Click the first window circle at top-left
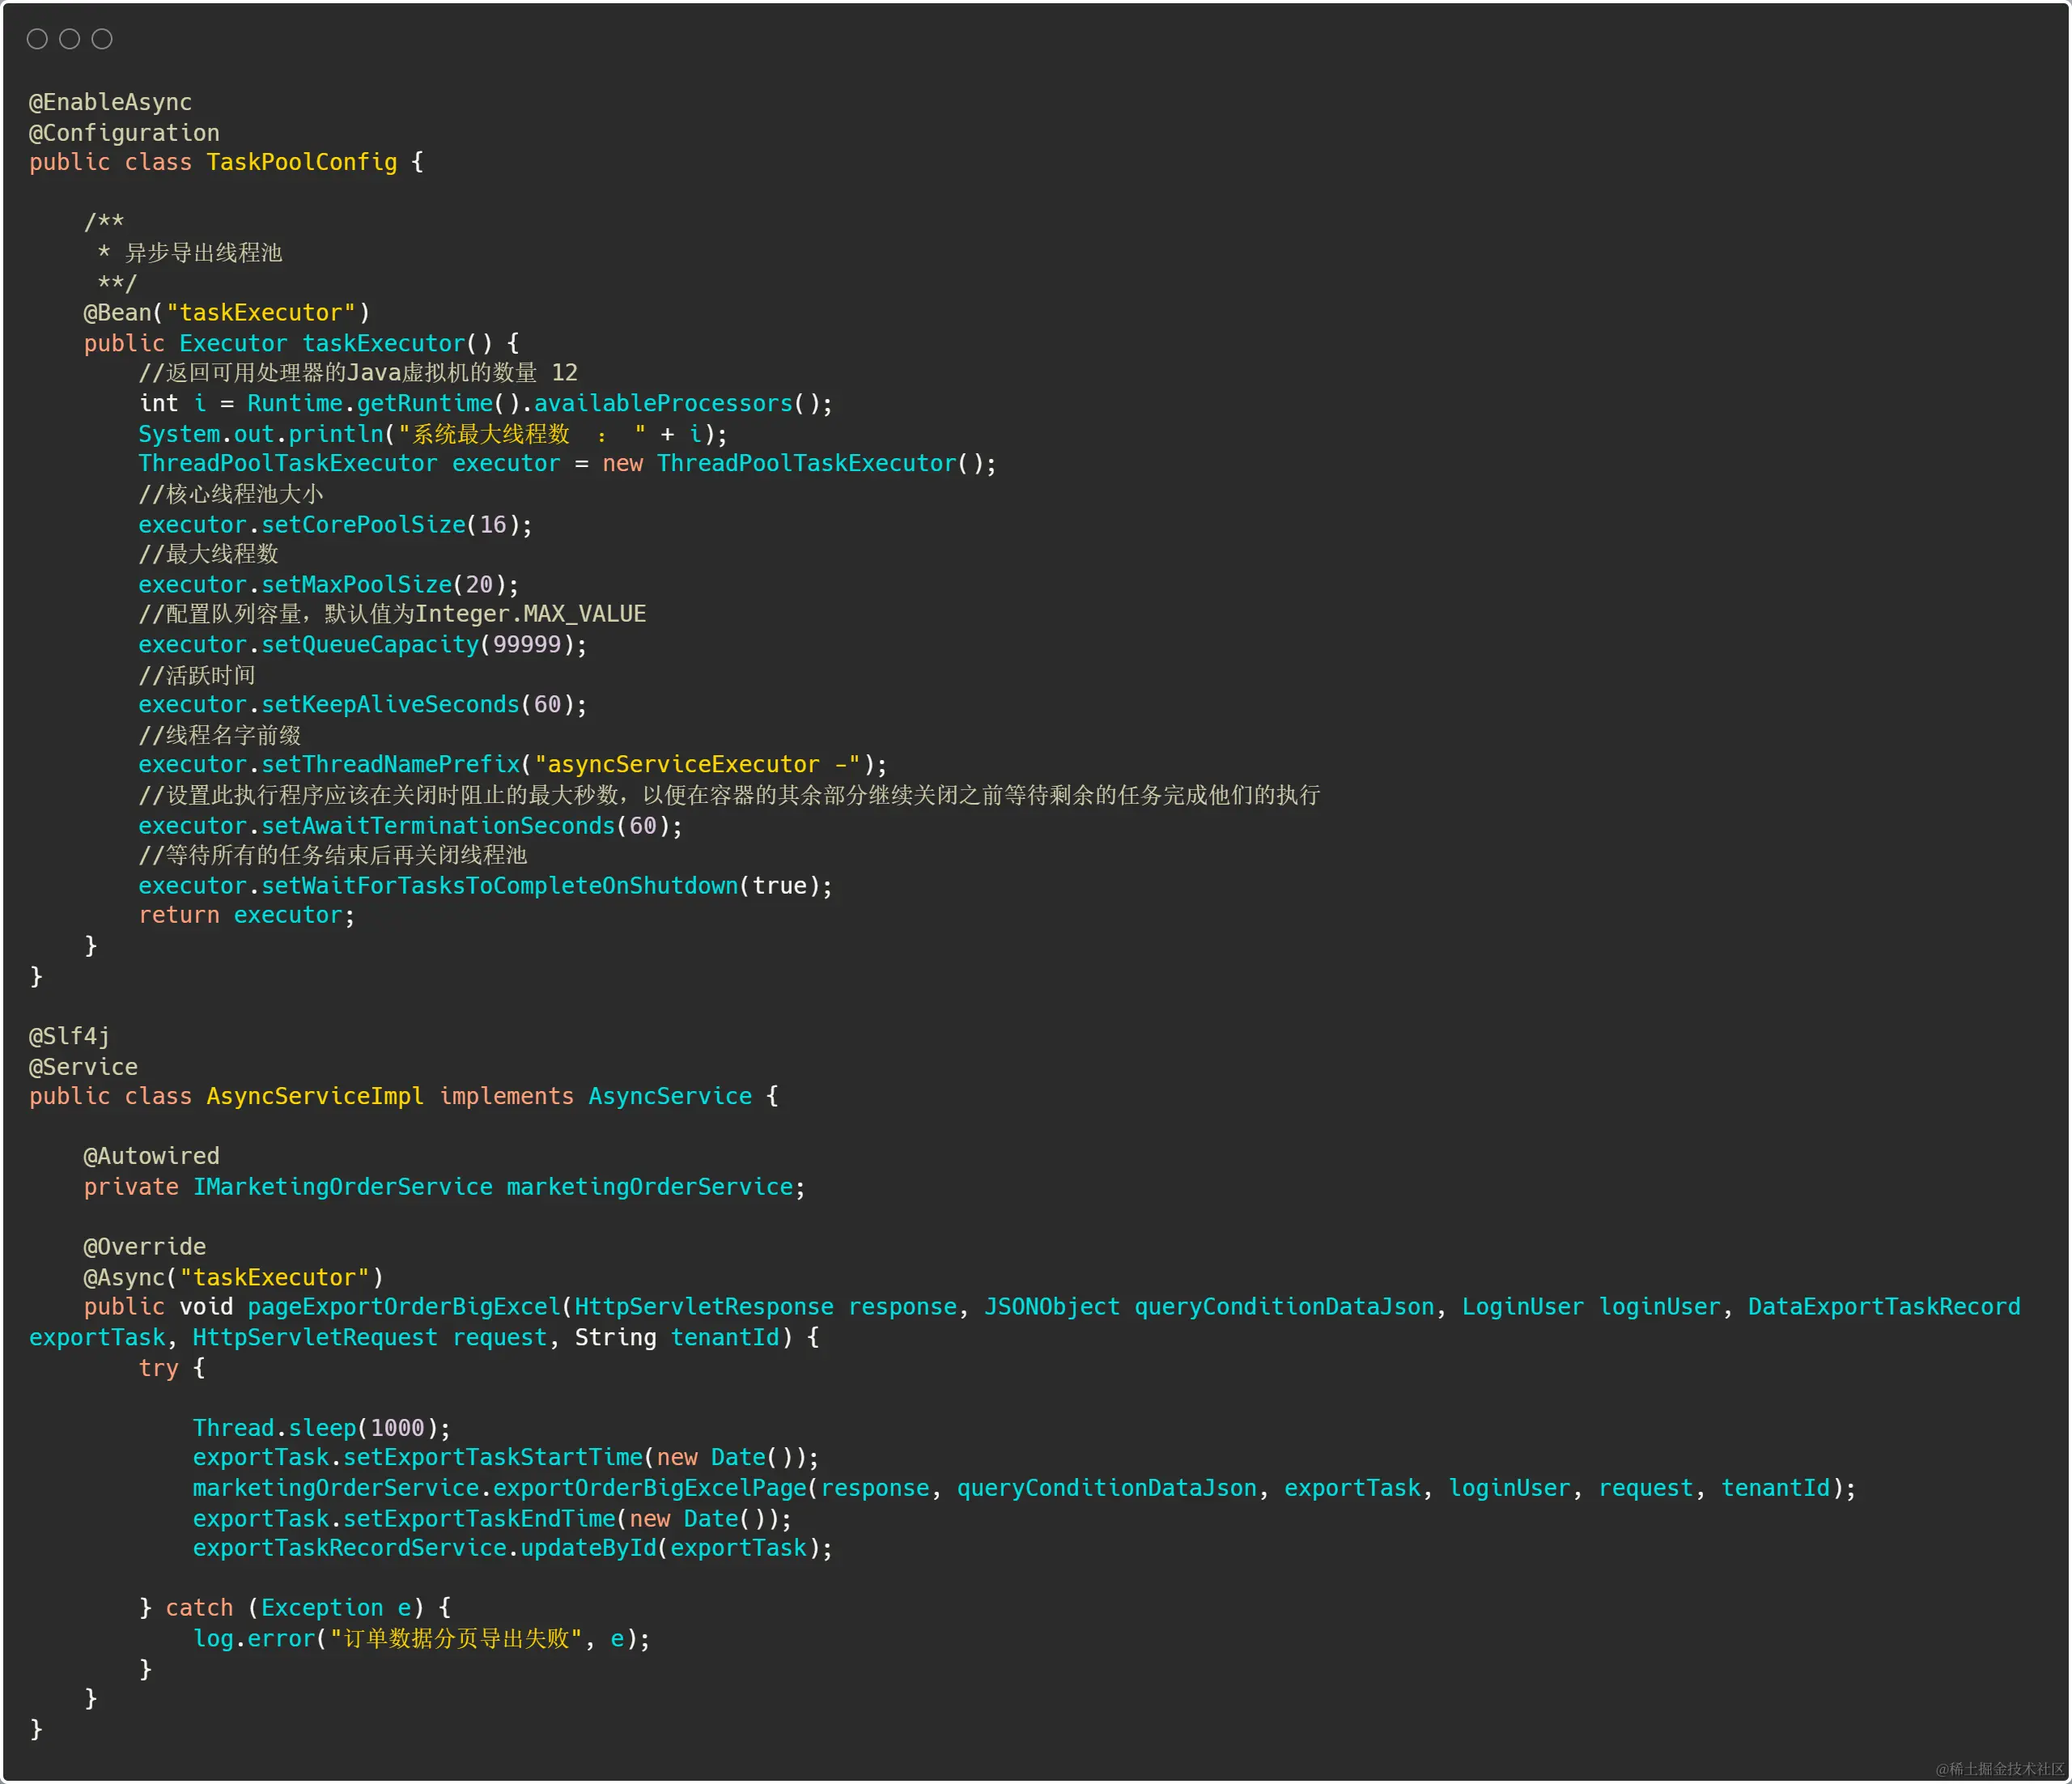The image size is (2072, 1784). click(37, 39)
